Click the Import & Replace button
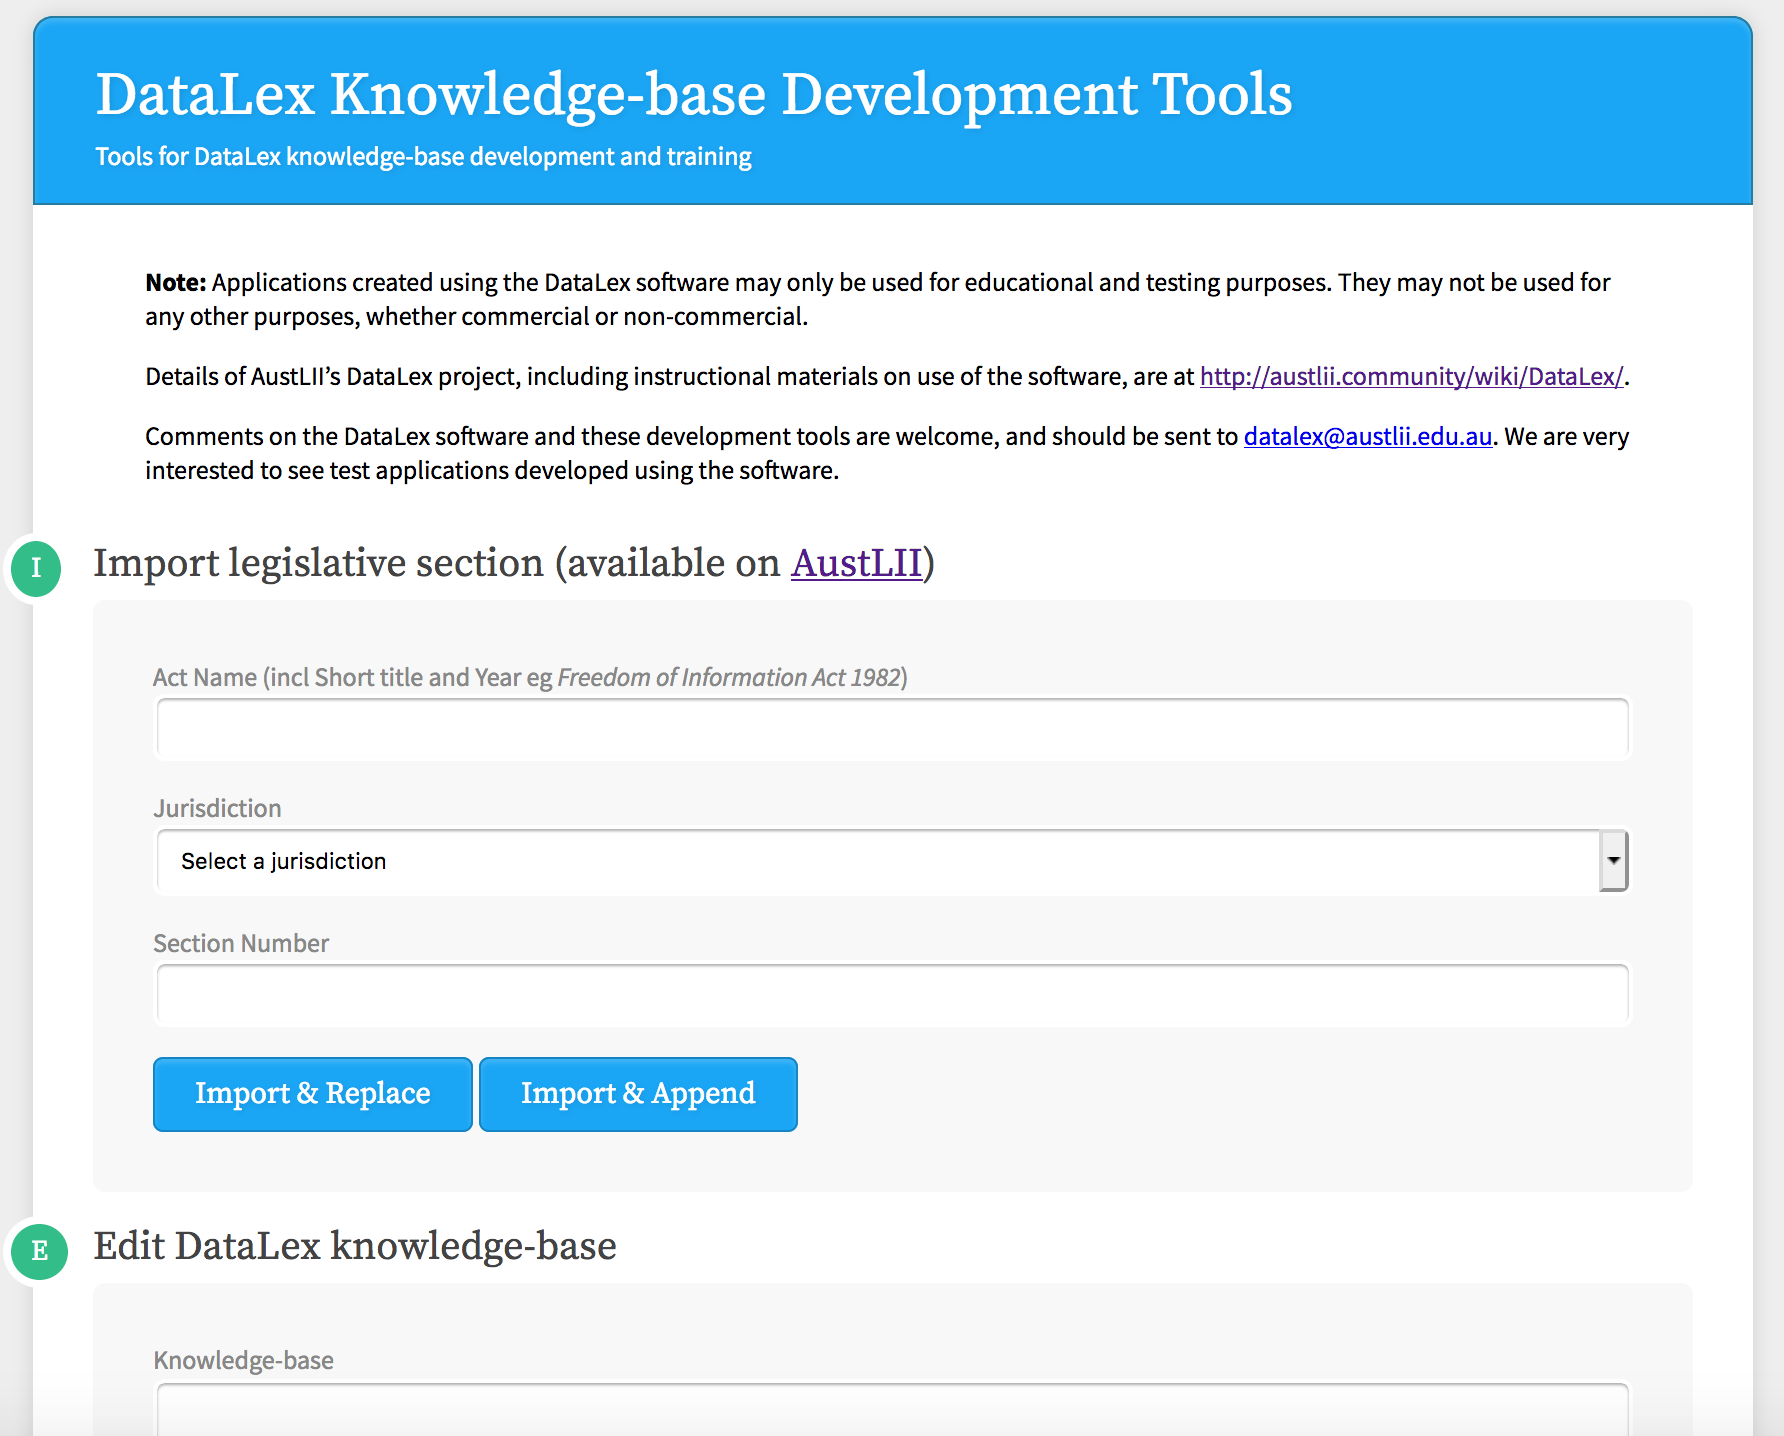Image resolution: width=1784 pixels, height=1436 pixels. coord(313,1094)
